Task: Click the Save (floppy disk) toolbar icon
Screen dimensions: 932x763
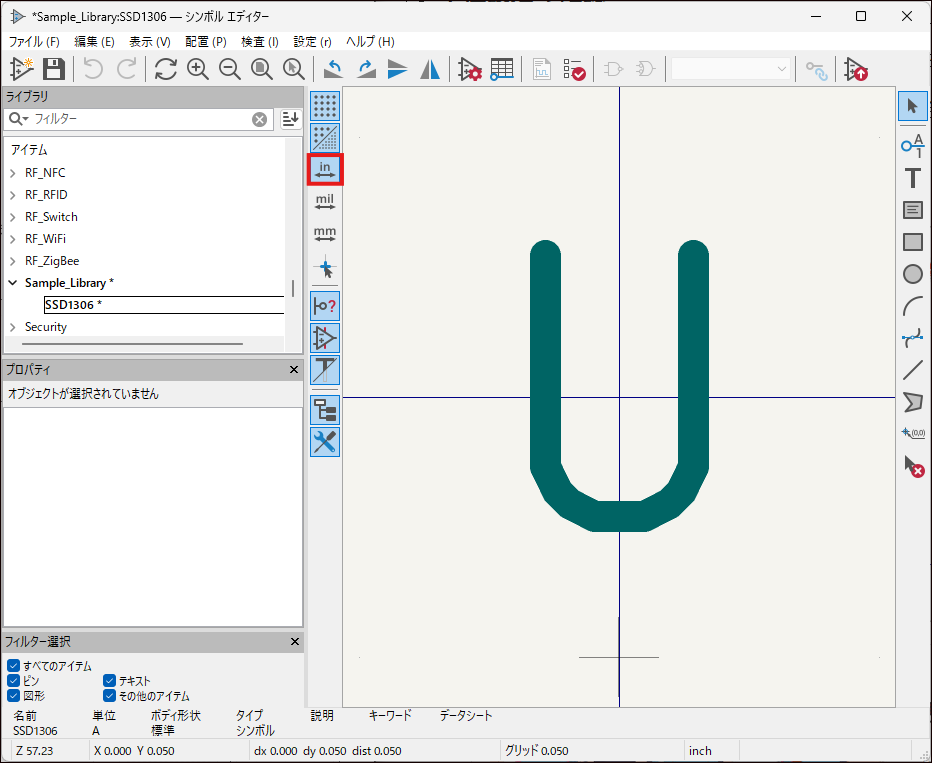Action: point(54,69)
